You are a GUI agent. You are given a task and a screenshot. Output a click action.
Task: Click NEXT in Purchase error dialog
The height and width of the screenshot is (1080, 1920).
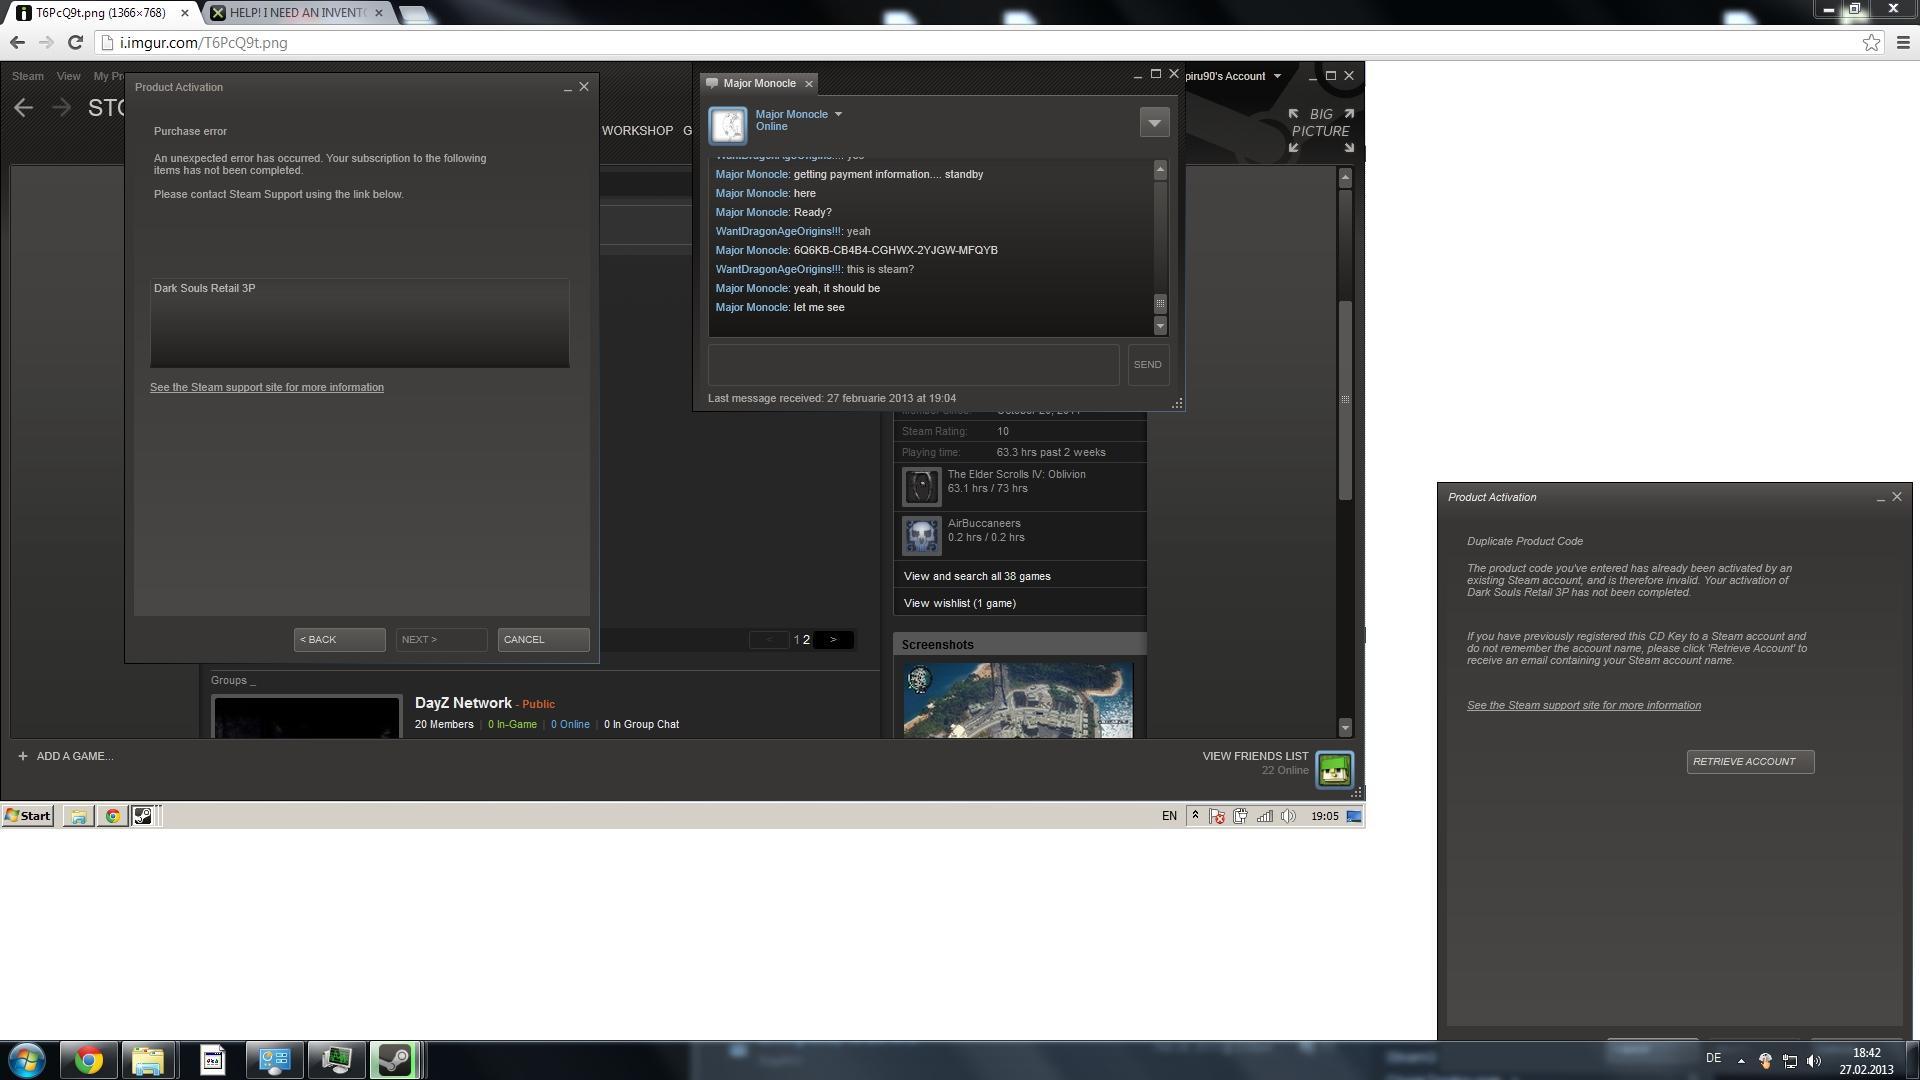441,640
